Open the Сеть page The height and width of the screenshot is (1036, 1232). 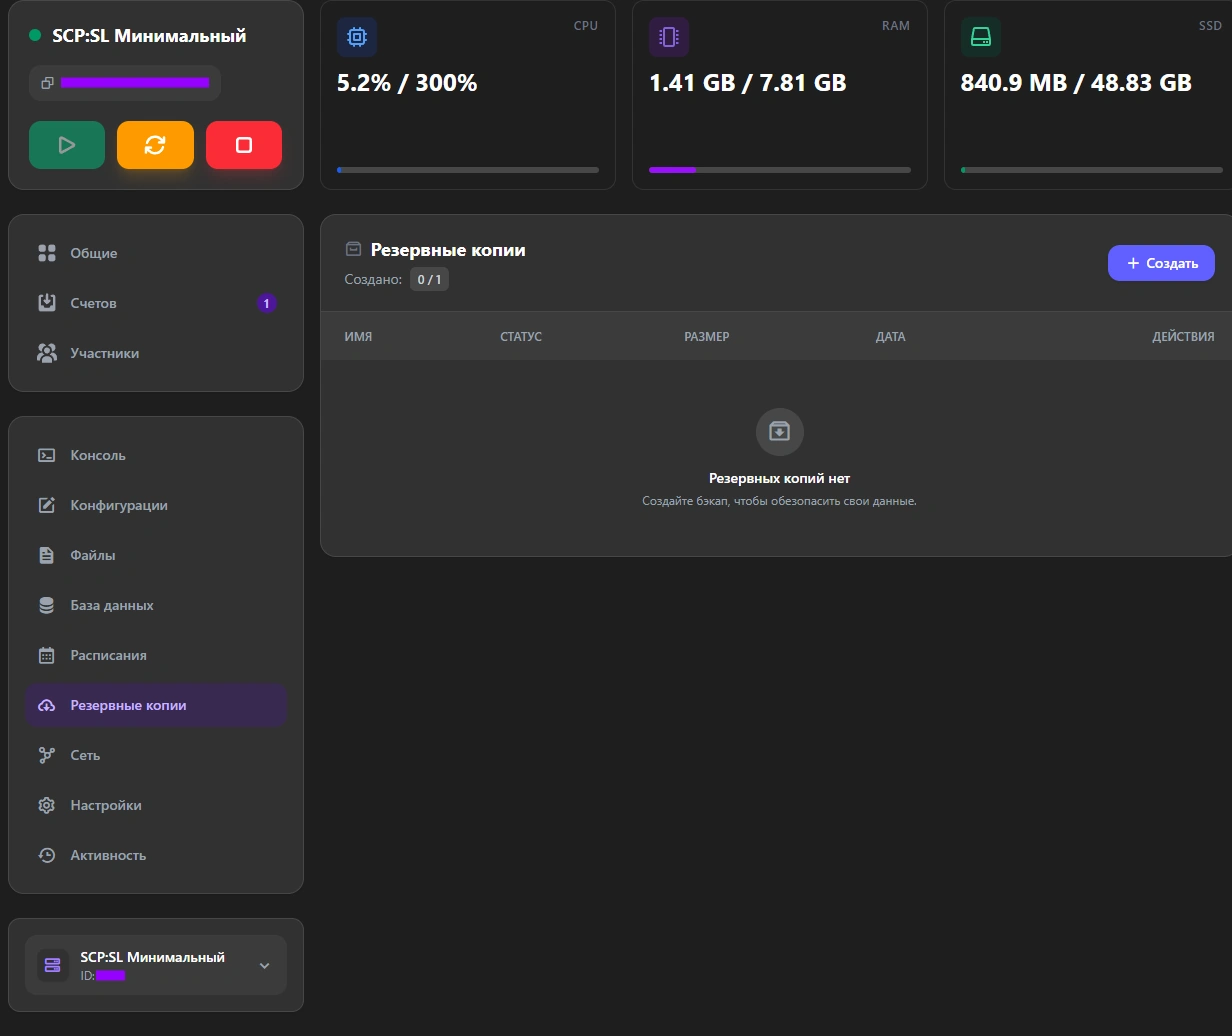point(156,755)
